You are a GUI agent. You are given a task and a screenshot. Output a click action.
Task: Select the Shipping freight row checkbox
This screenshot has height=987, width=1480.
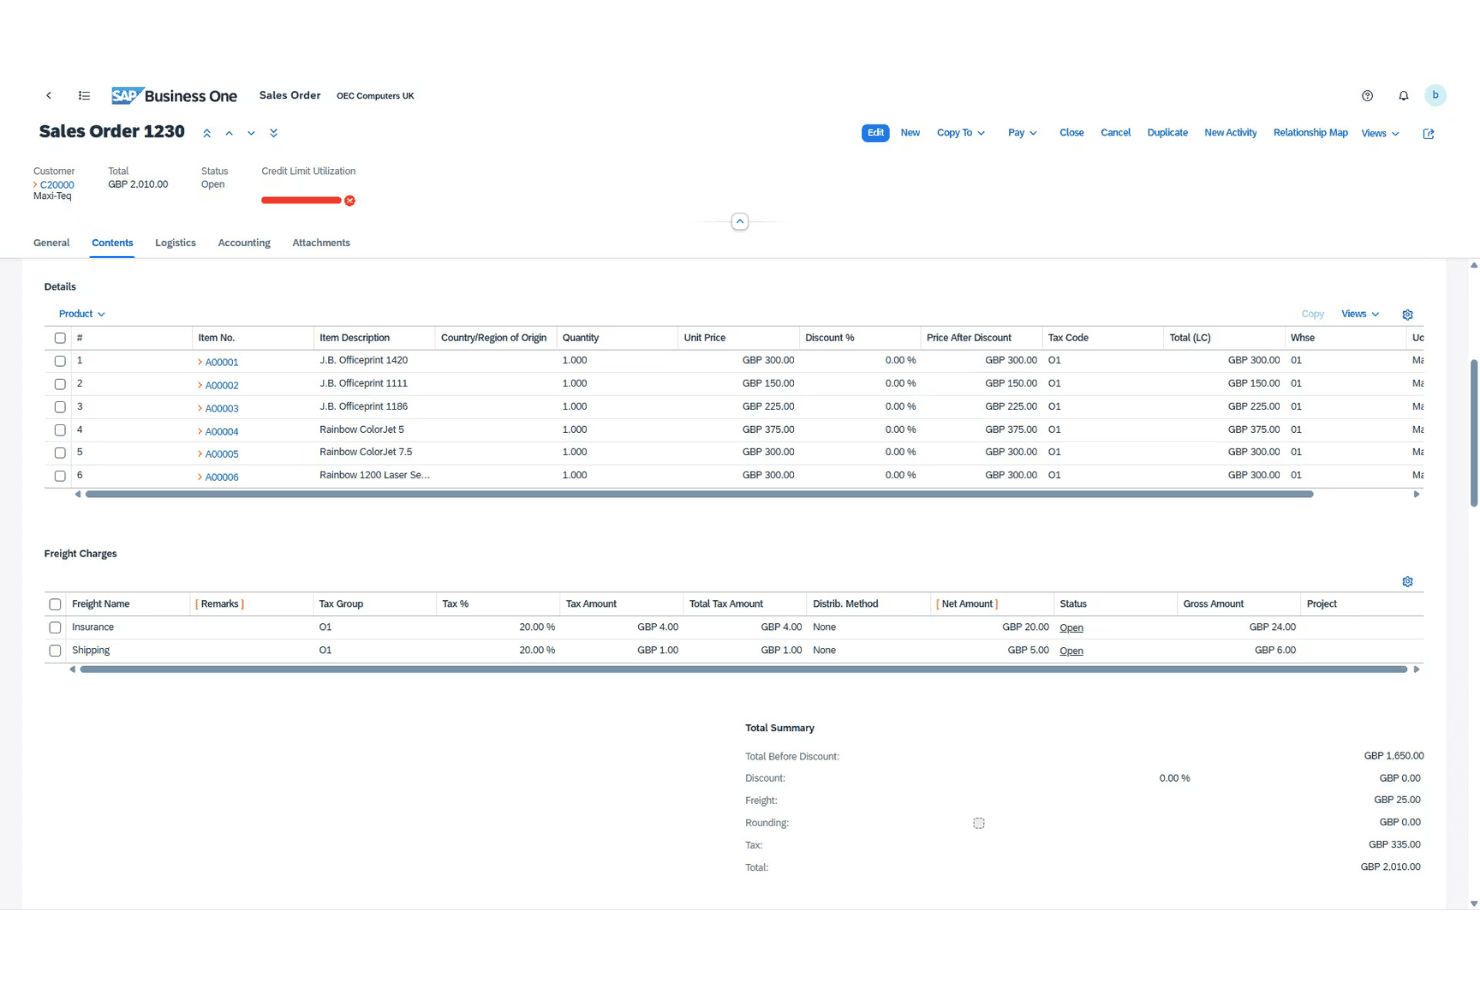pyautogui.click(x=55, y=651)
